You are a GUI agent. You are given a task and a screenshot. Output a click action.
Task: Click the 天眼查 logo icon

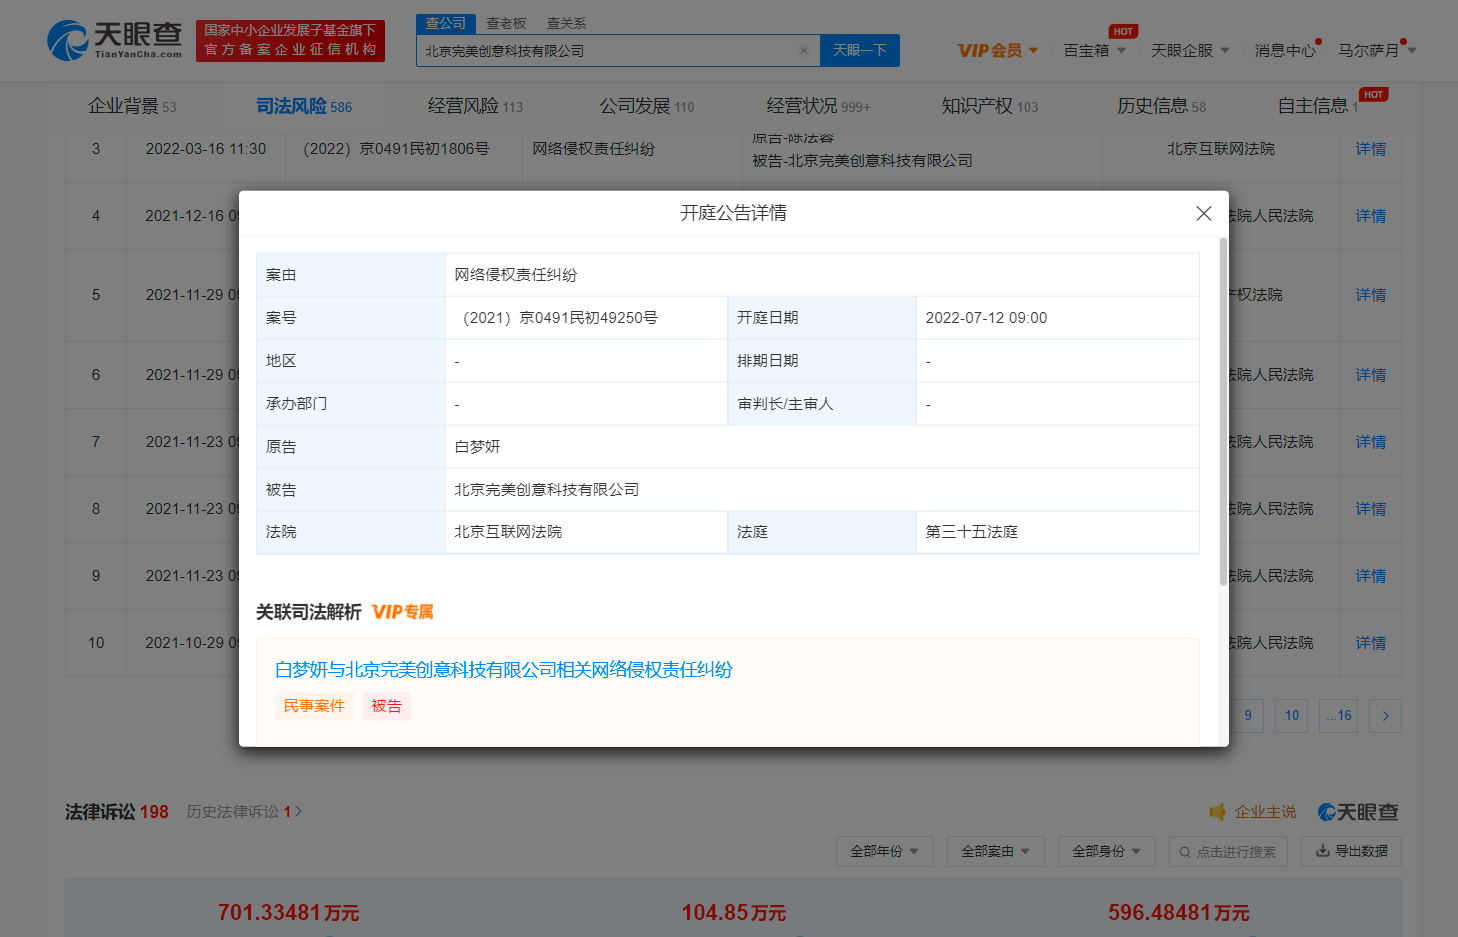point(68,40)
